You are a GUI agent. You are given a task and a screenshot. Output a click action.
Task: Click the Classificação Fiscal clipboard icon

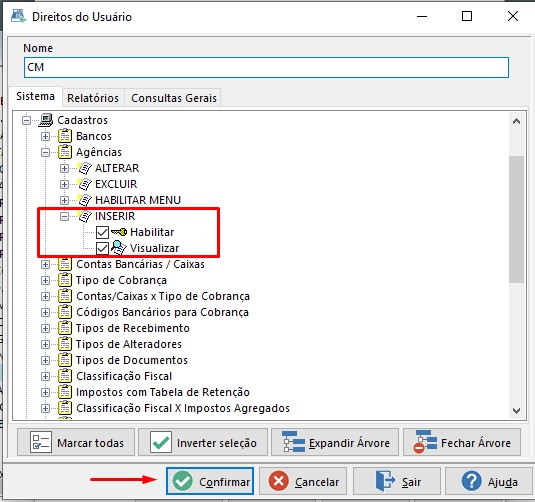(65, 376)
